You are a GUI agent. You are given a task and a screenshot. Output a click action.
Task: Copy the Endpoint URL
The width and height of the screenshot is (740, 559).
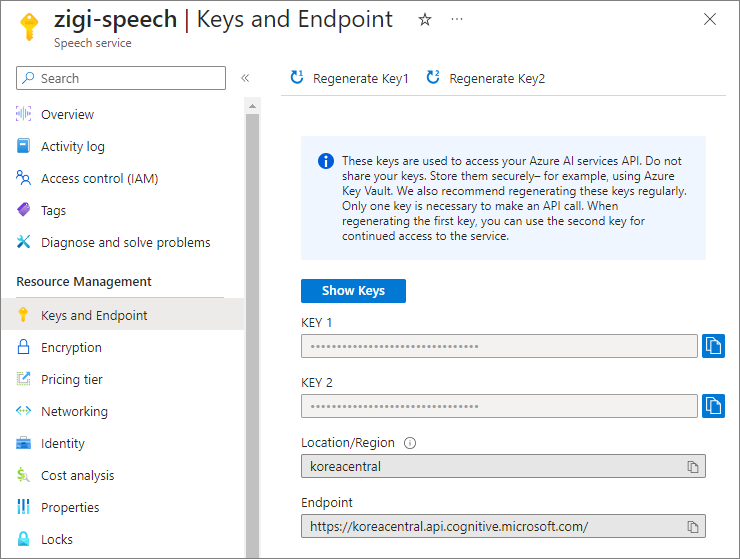point(692,527)
